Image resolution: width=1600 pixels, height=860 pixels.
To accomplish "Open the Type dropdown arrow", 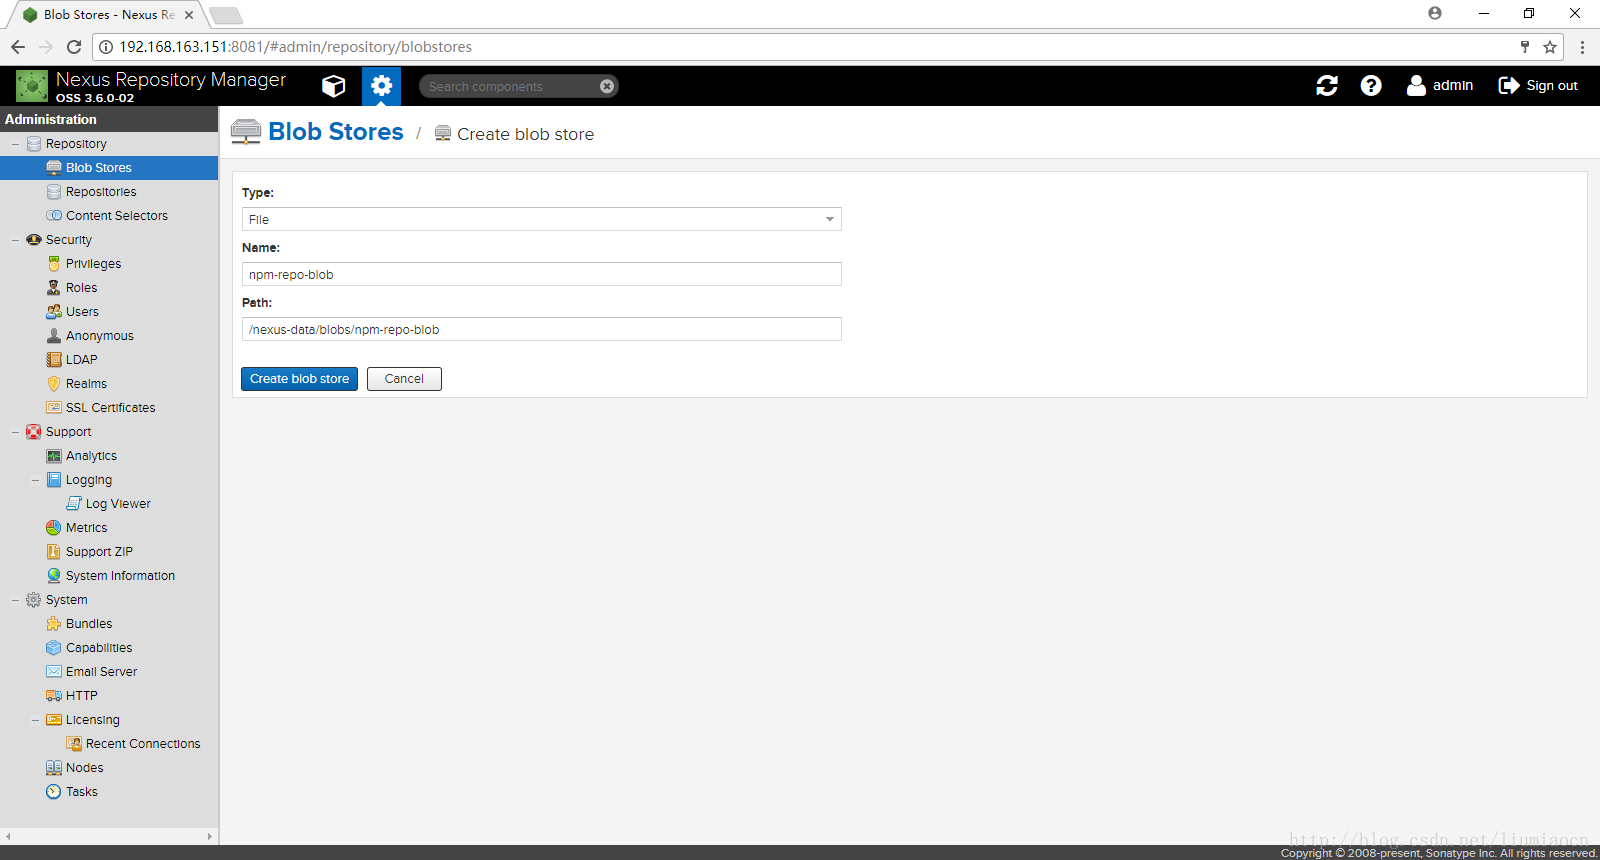I will click(x=830, y=219).
